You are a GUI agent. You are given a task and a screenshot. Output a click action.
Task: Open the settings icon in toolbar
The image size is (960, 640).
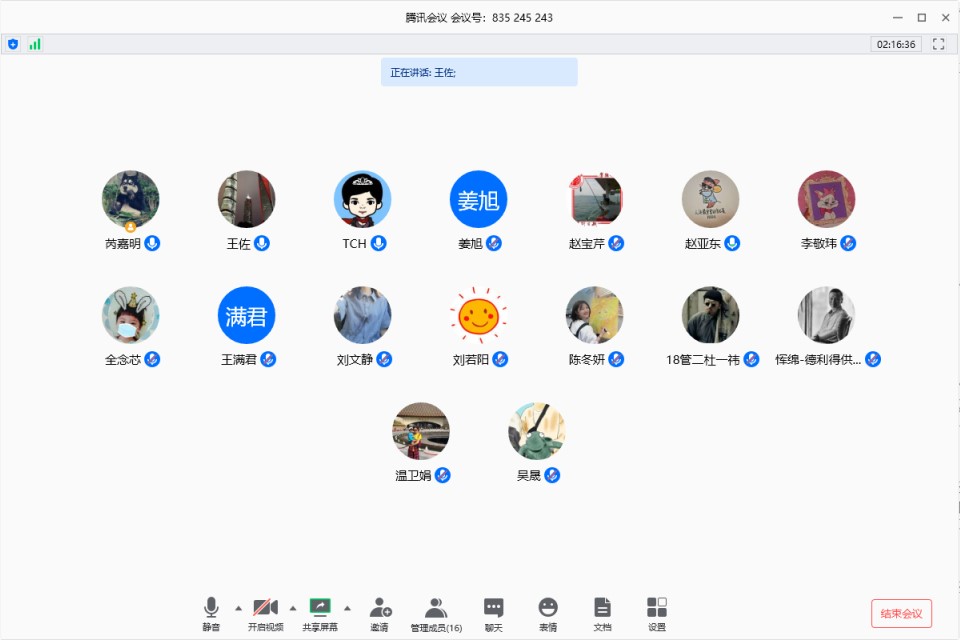tap(657, 608)
